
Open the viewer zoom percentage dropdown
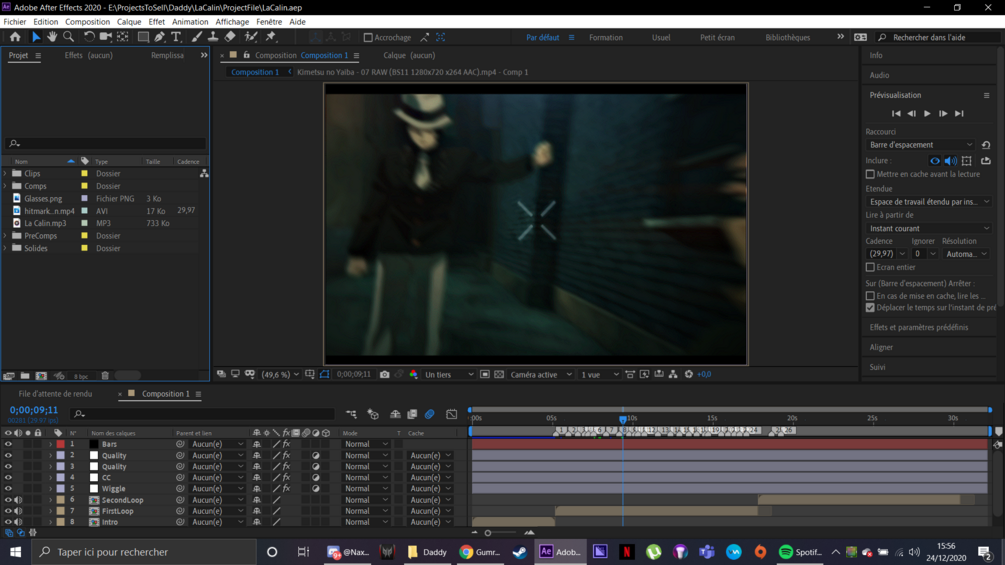pyautogui.click(x=280, y=375)
